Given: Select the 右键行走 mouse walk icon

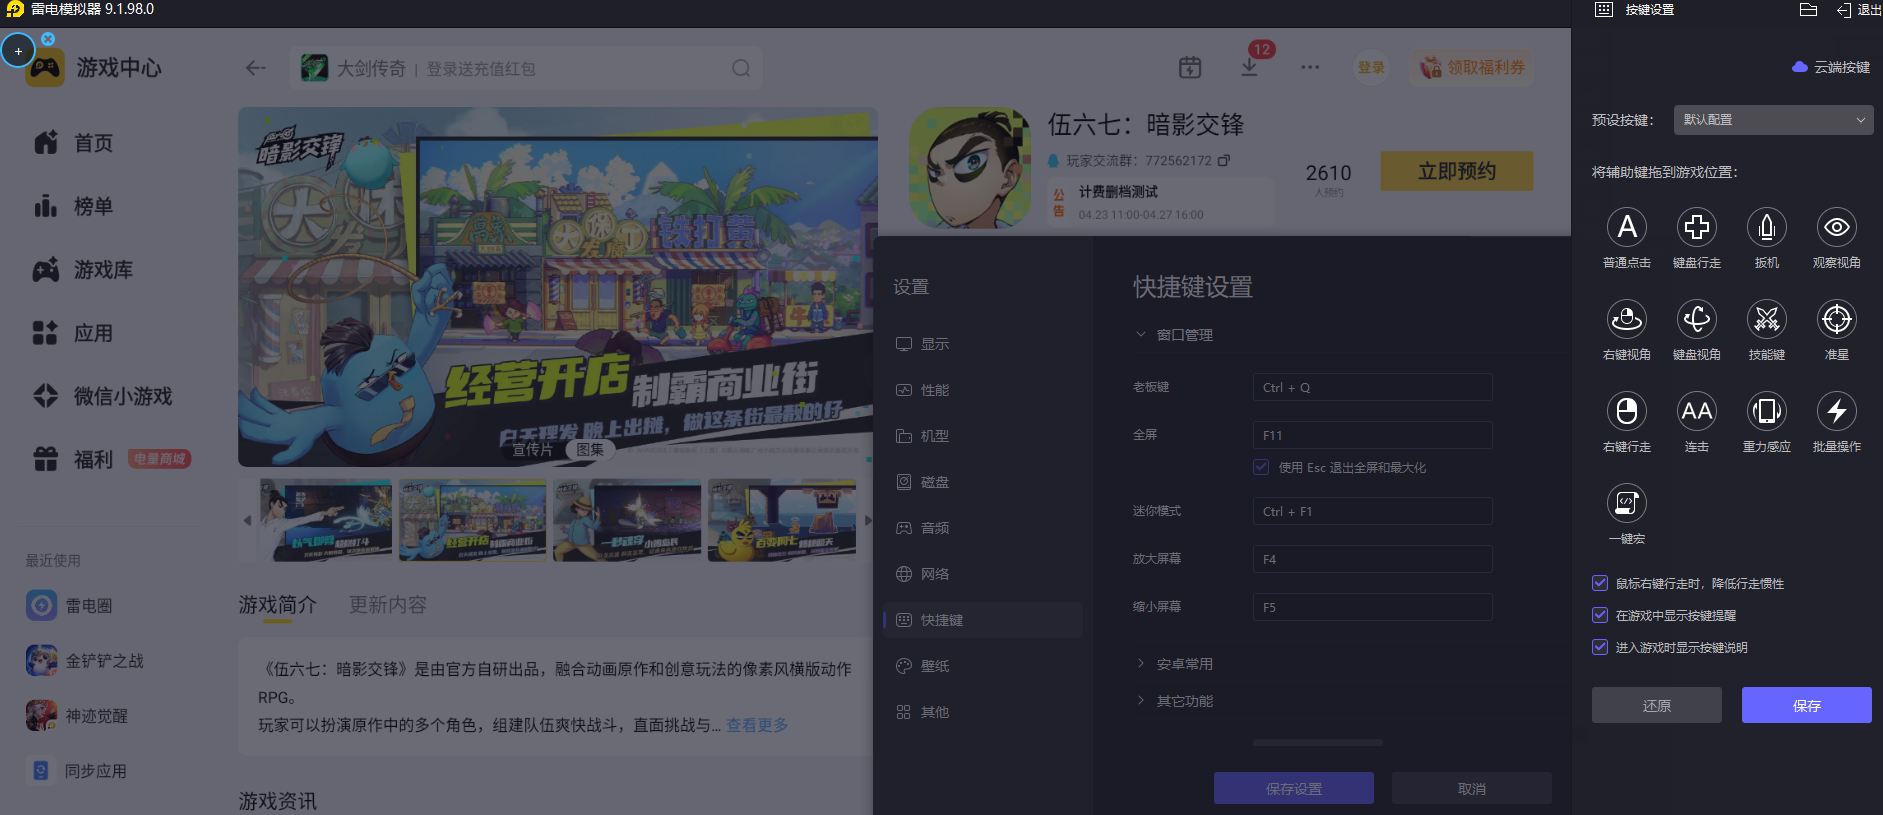Looking at the screenshot, I should point(1627,411).
